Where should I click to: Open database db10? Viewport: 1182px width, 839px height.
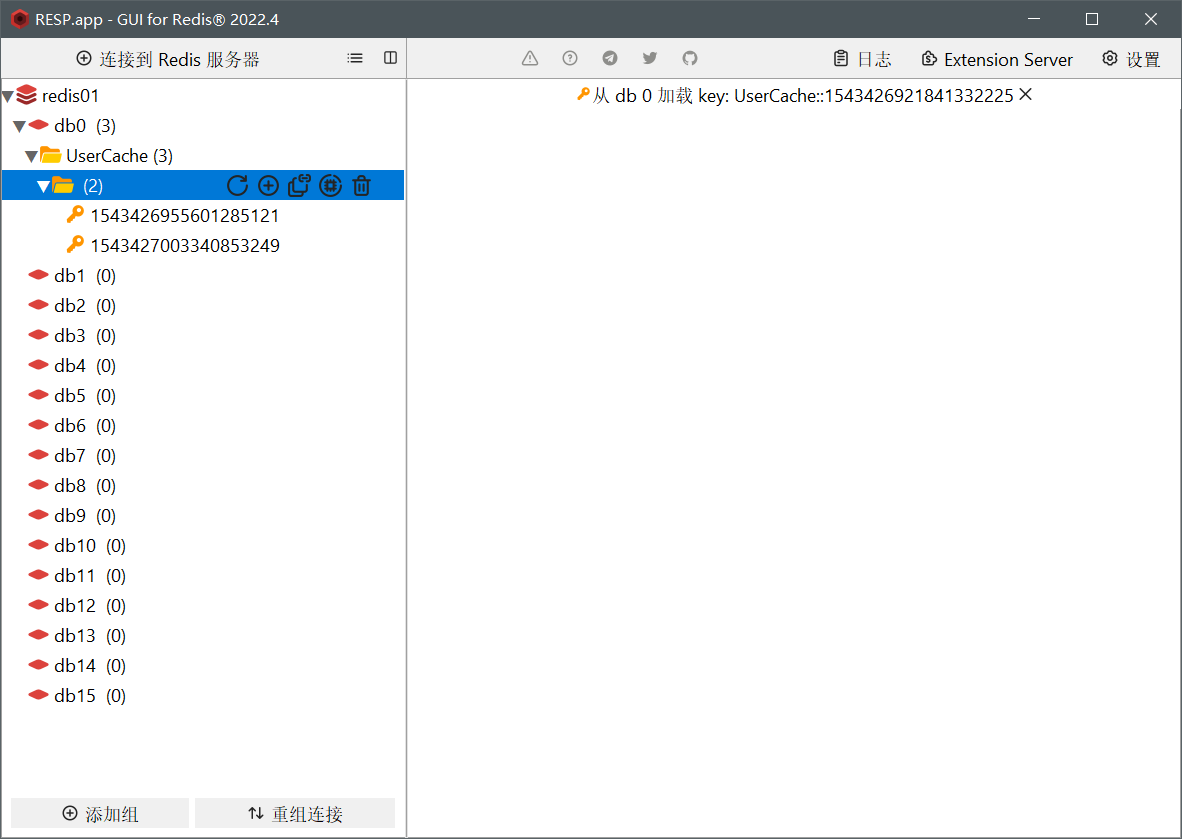click(x=77, y=546)
